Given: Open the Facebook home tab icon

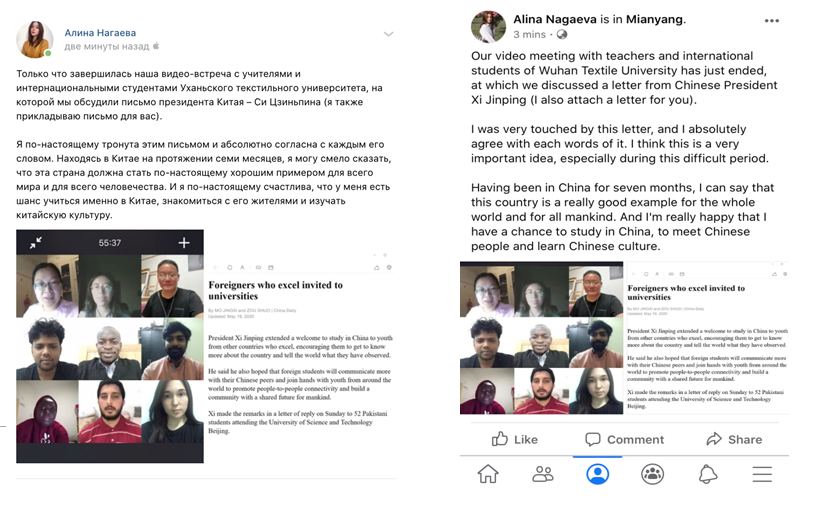Looking at the screenshot, I should [x=488, y=473].
